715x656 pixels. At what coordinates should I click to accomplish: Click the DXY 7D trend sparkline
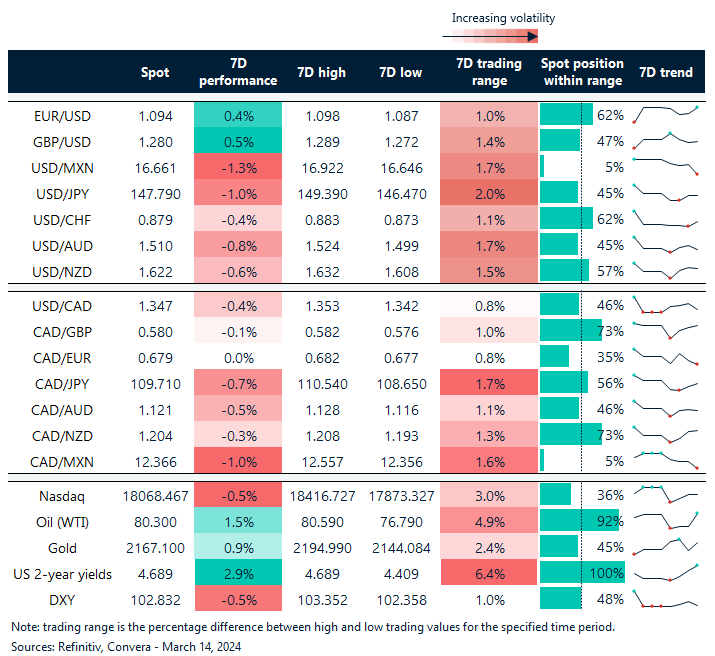tap(665, 598)
